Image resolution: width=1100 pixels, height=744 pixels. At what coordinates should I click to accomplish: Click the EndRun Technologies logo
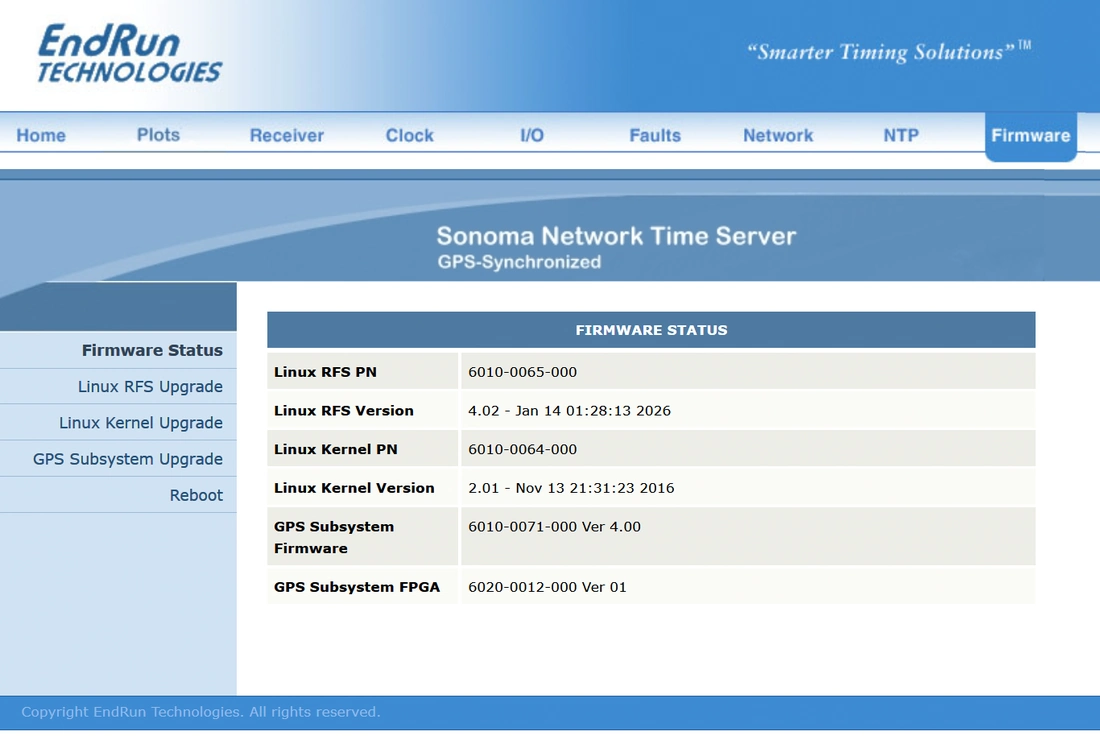coord(130,53)
